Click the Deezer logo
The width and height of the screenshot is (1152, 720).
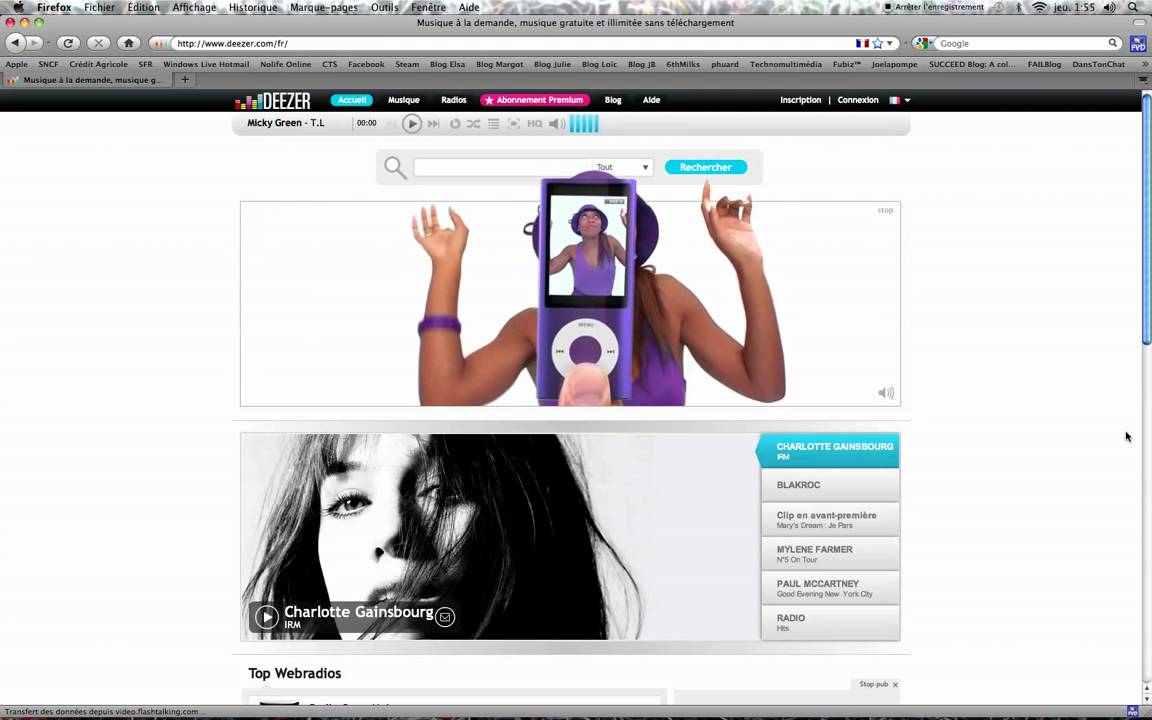tap(273, 101)
